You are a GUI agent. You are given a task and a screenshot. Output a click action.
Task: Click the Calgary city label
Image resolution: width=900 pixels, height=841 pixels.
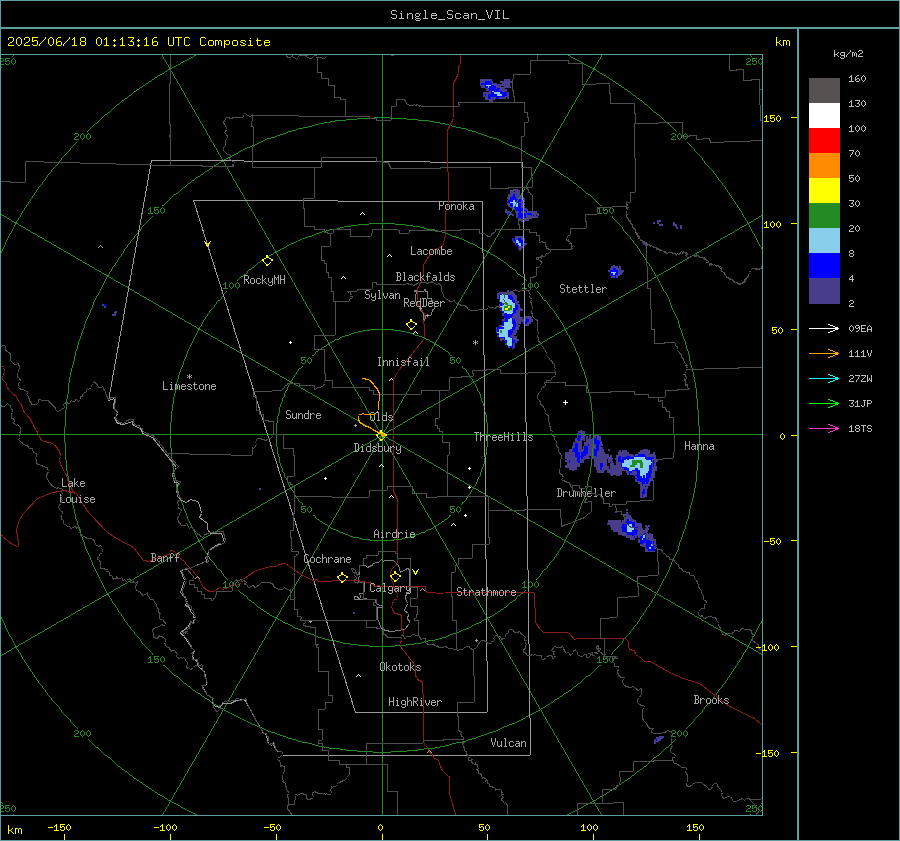click(390, 588)
